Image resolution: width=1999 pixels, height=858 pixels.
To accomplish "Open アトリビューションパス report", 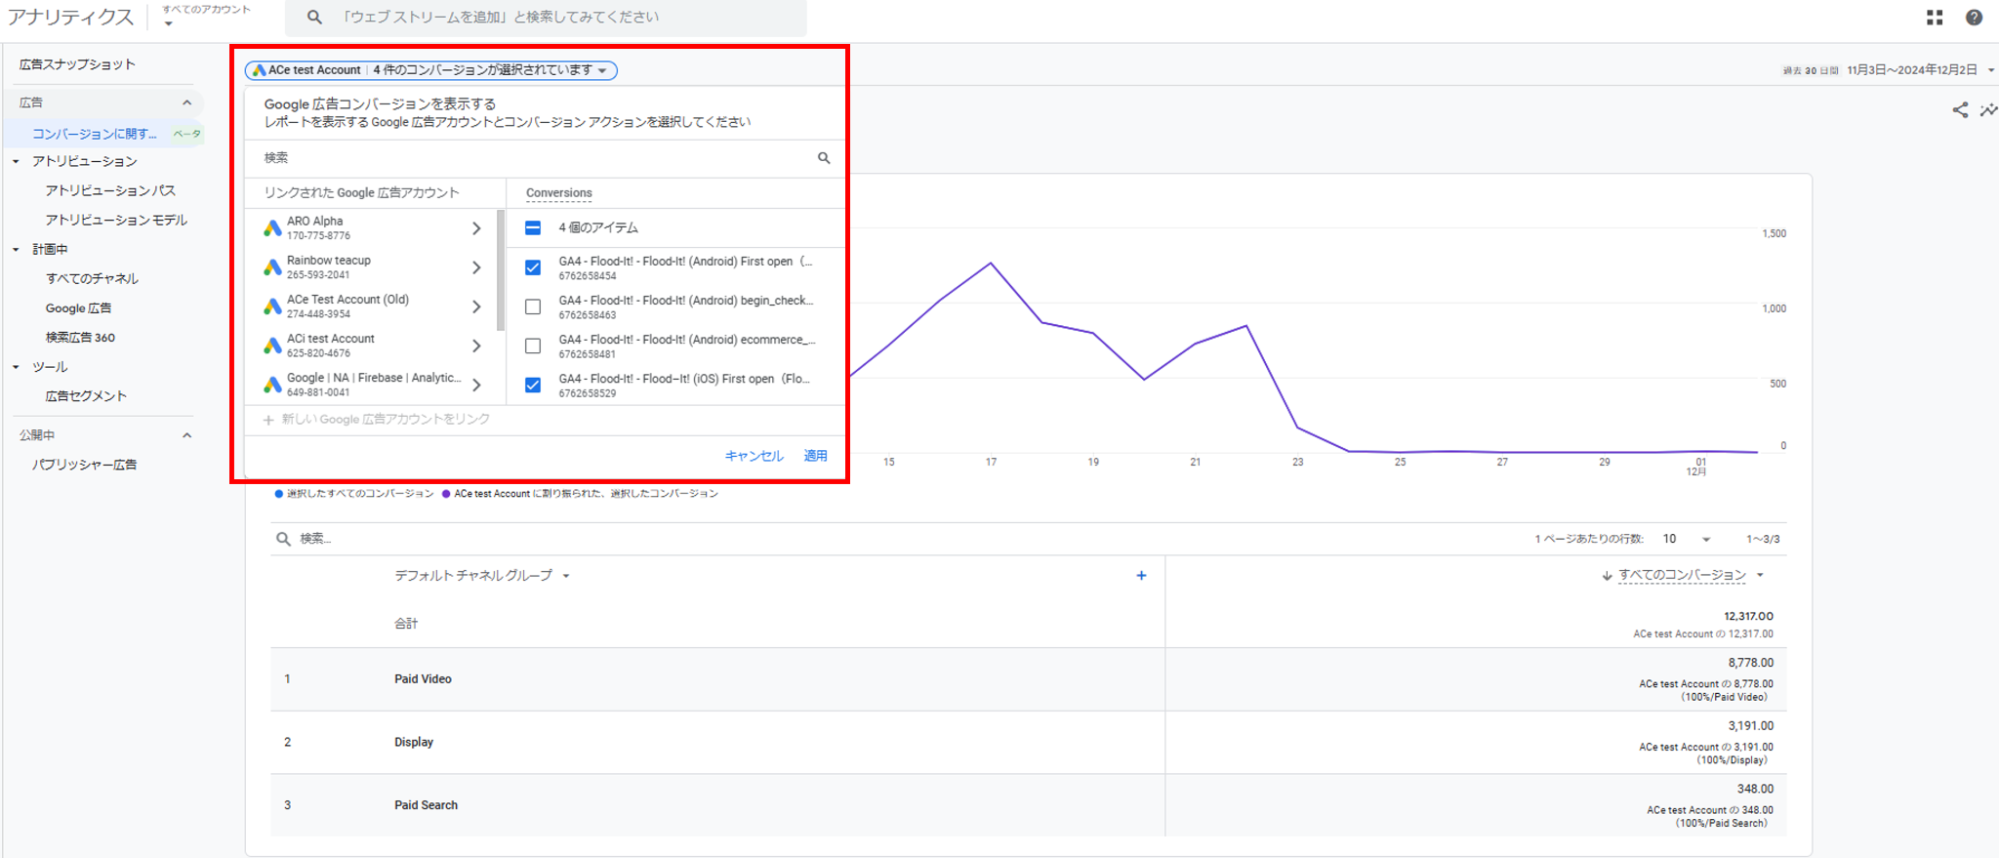I will point(110,190).
